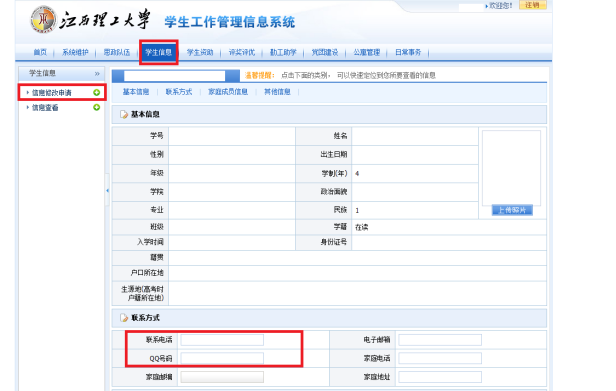The image size is (616, 391).
Task: Click the 出生日期 label cell
Action: click(323, 155)
